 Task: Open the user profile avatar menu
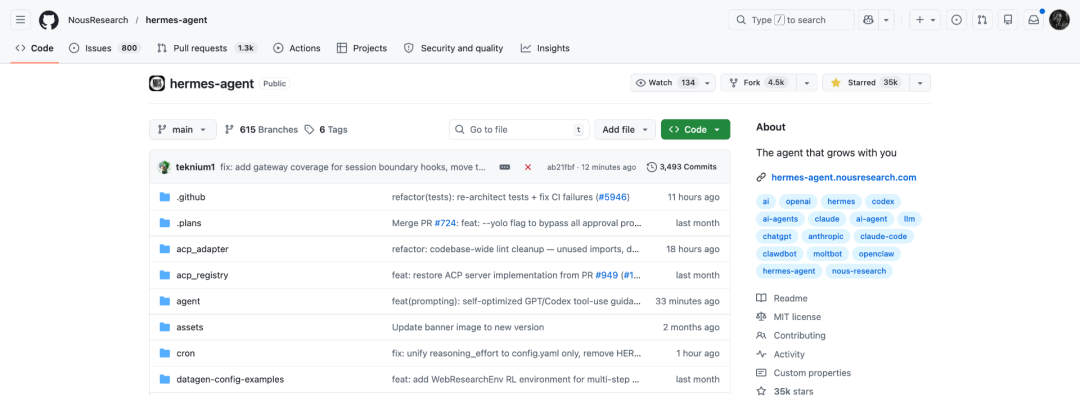[1059, 20]
